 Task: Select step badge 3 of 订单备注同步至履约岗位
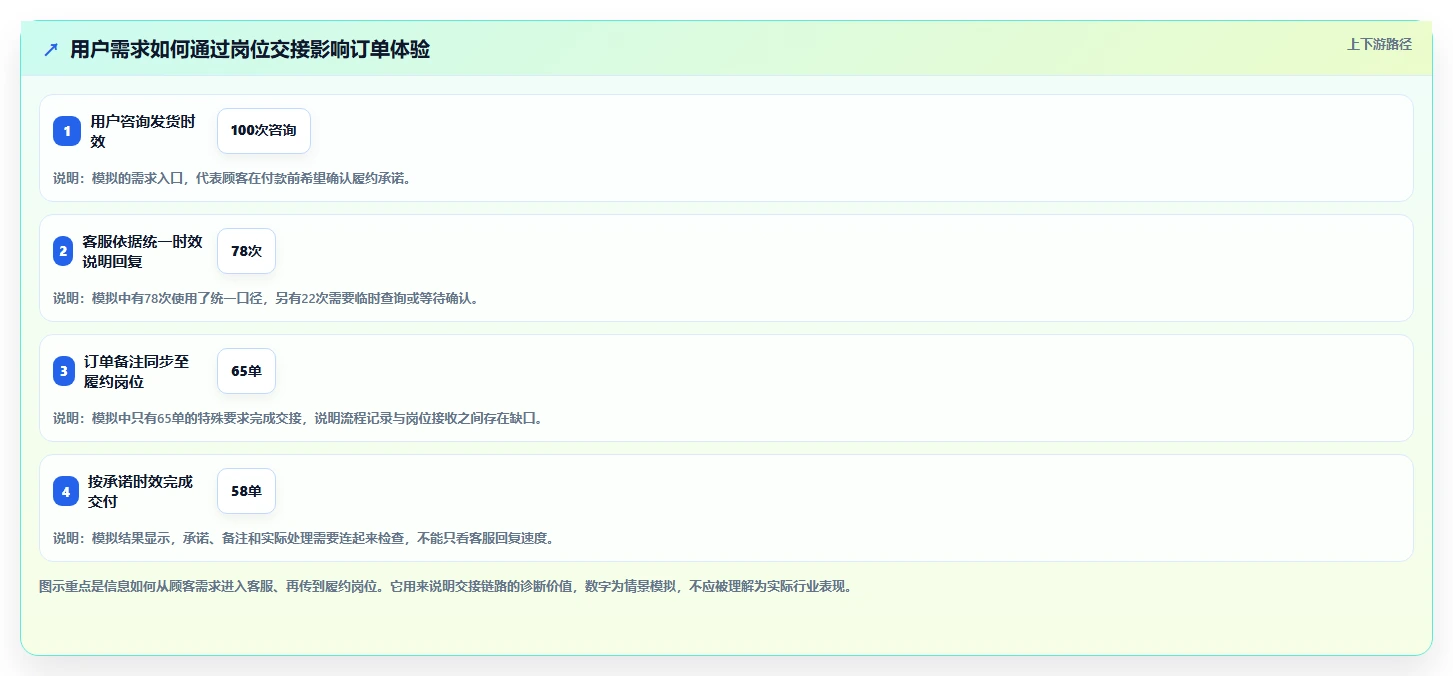(63, 371)
